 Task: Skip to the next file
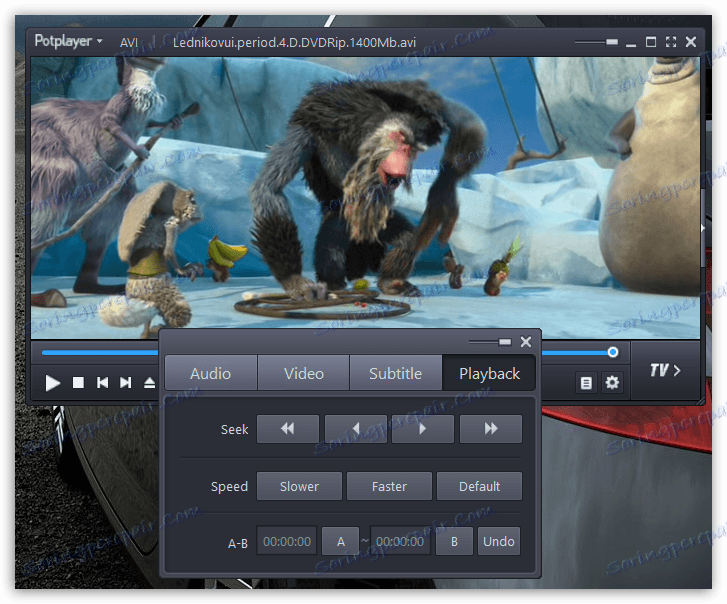[x=125, y=383]
